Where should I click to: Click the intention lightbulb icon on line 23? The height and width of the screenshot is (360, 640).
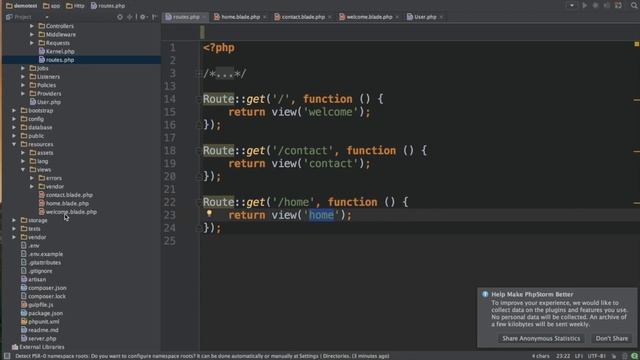click(x=209, y=213)
